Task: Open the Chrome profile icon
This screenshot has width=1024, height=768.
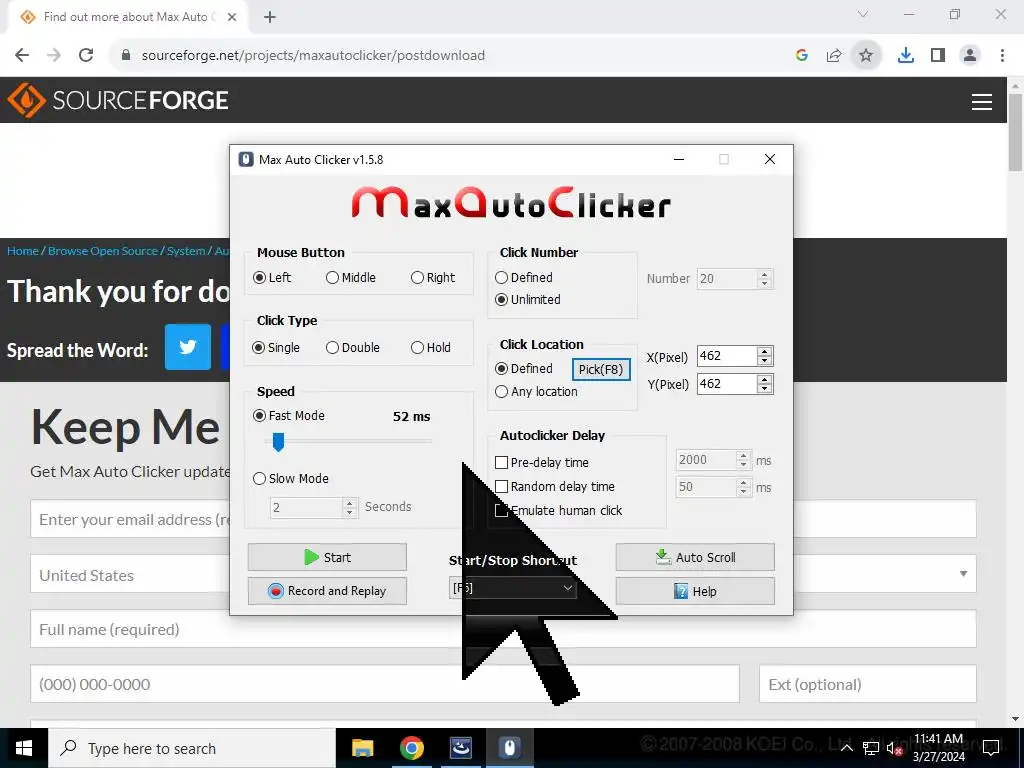Action: tap(970, 56)
